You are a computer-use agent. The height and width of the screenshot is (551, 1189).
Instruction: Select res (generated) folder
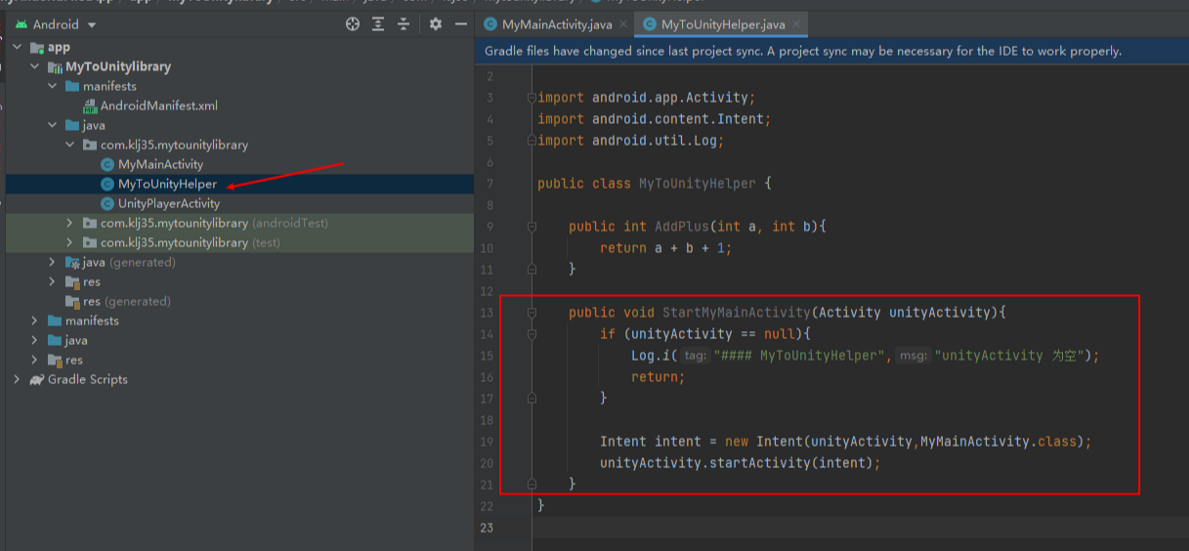coord(127,302)
